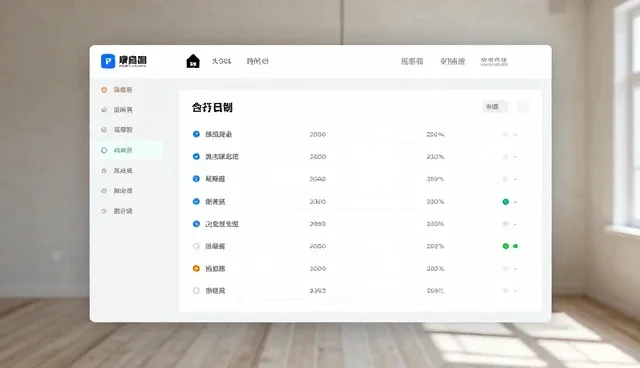Toggle the orange circle in the seventh row
This screenshot has width=640, height=368.
pos(196,268)
